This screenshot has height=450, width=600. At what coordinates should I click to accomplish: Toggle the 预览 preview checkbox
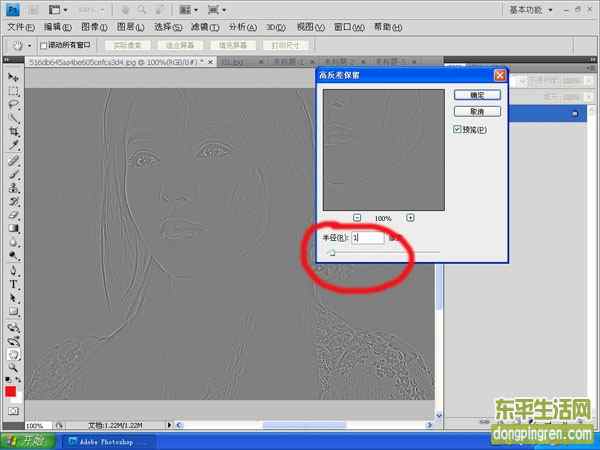click(x=457, y=130)
